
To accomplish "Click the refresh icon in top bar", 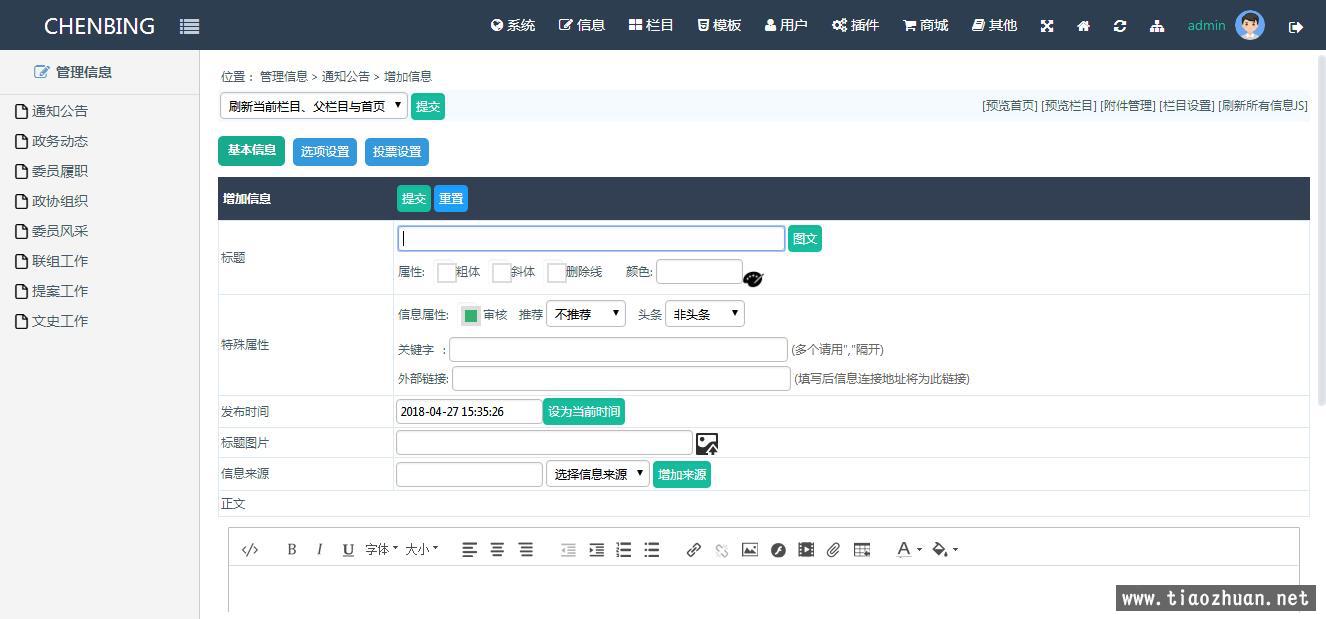I will [1120, 26].
